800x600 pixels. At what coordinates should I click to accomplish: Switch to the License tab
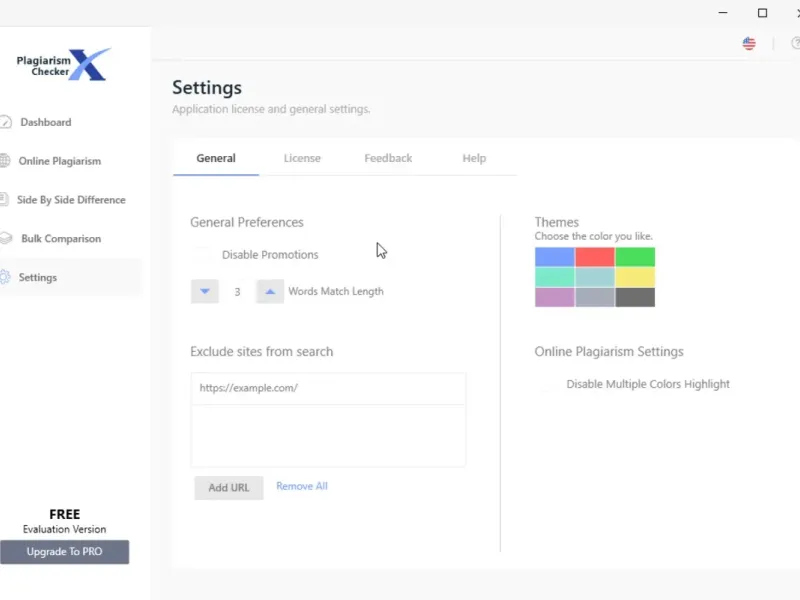pyautogui.click(x=302, y=158)
